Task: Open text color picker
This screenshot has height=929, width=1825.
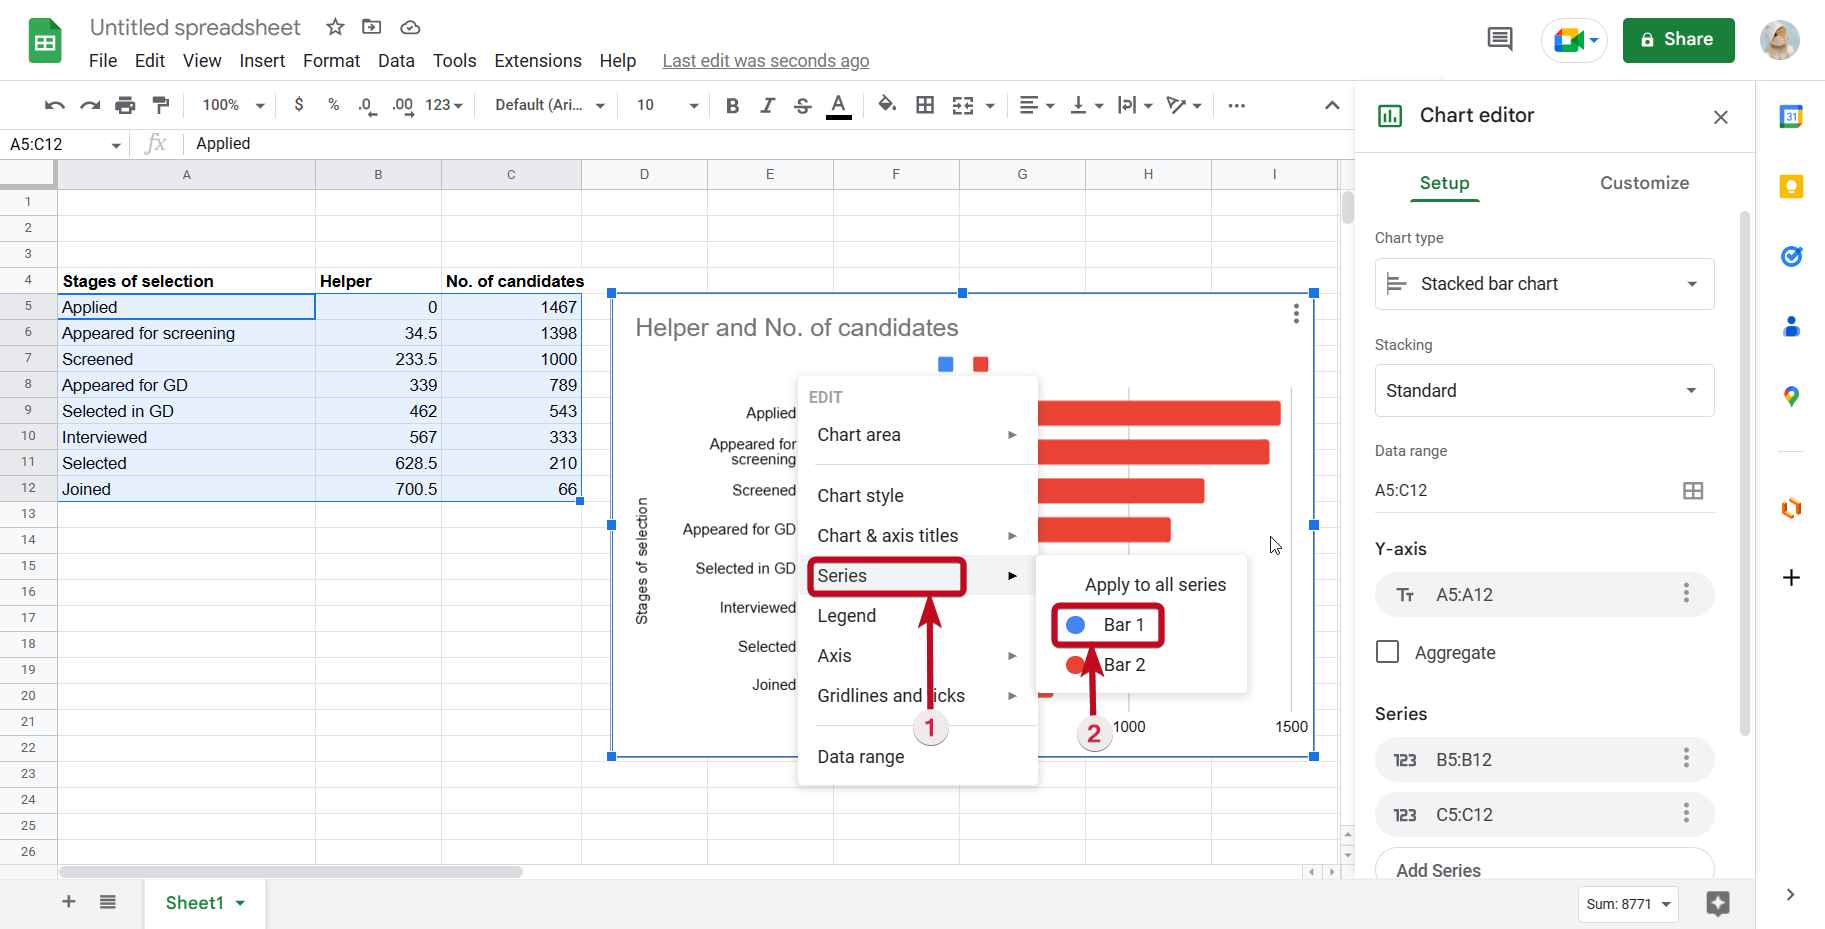Action: (839, 105)
